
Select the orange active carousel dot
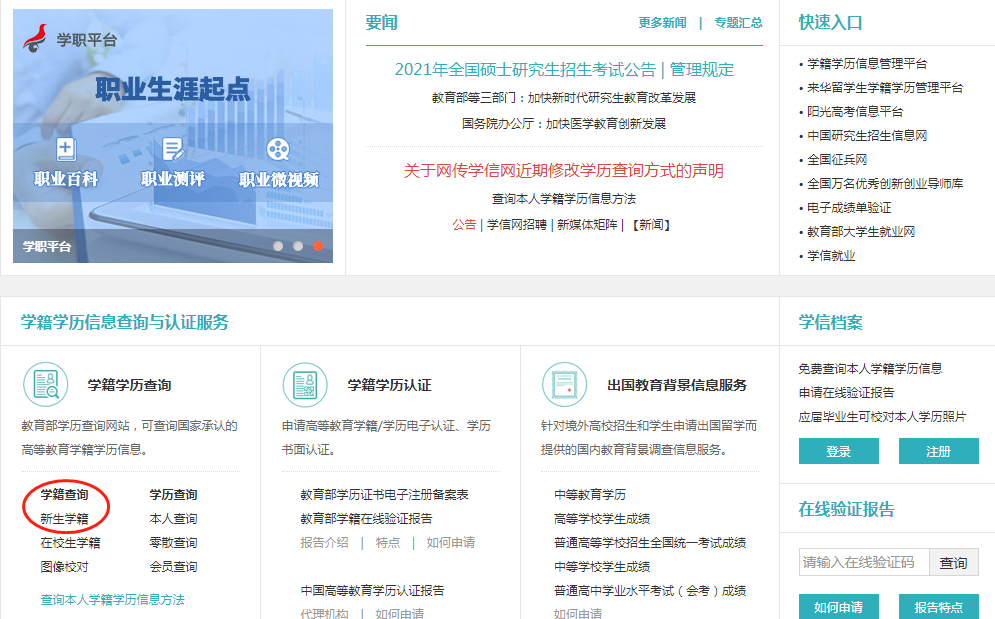[318, 246]
